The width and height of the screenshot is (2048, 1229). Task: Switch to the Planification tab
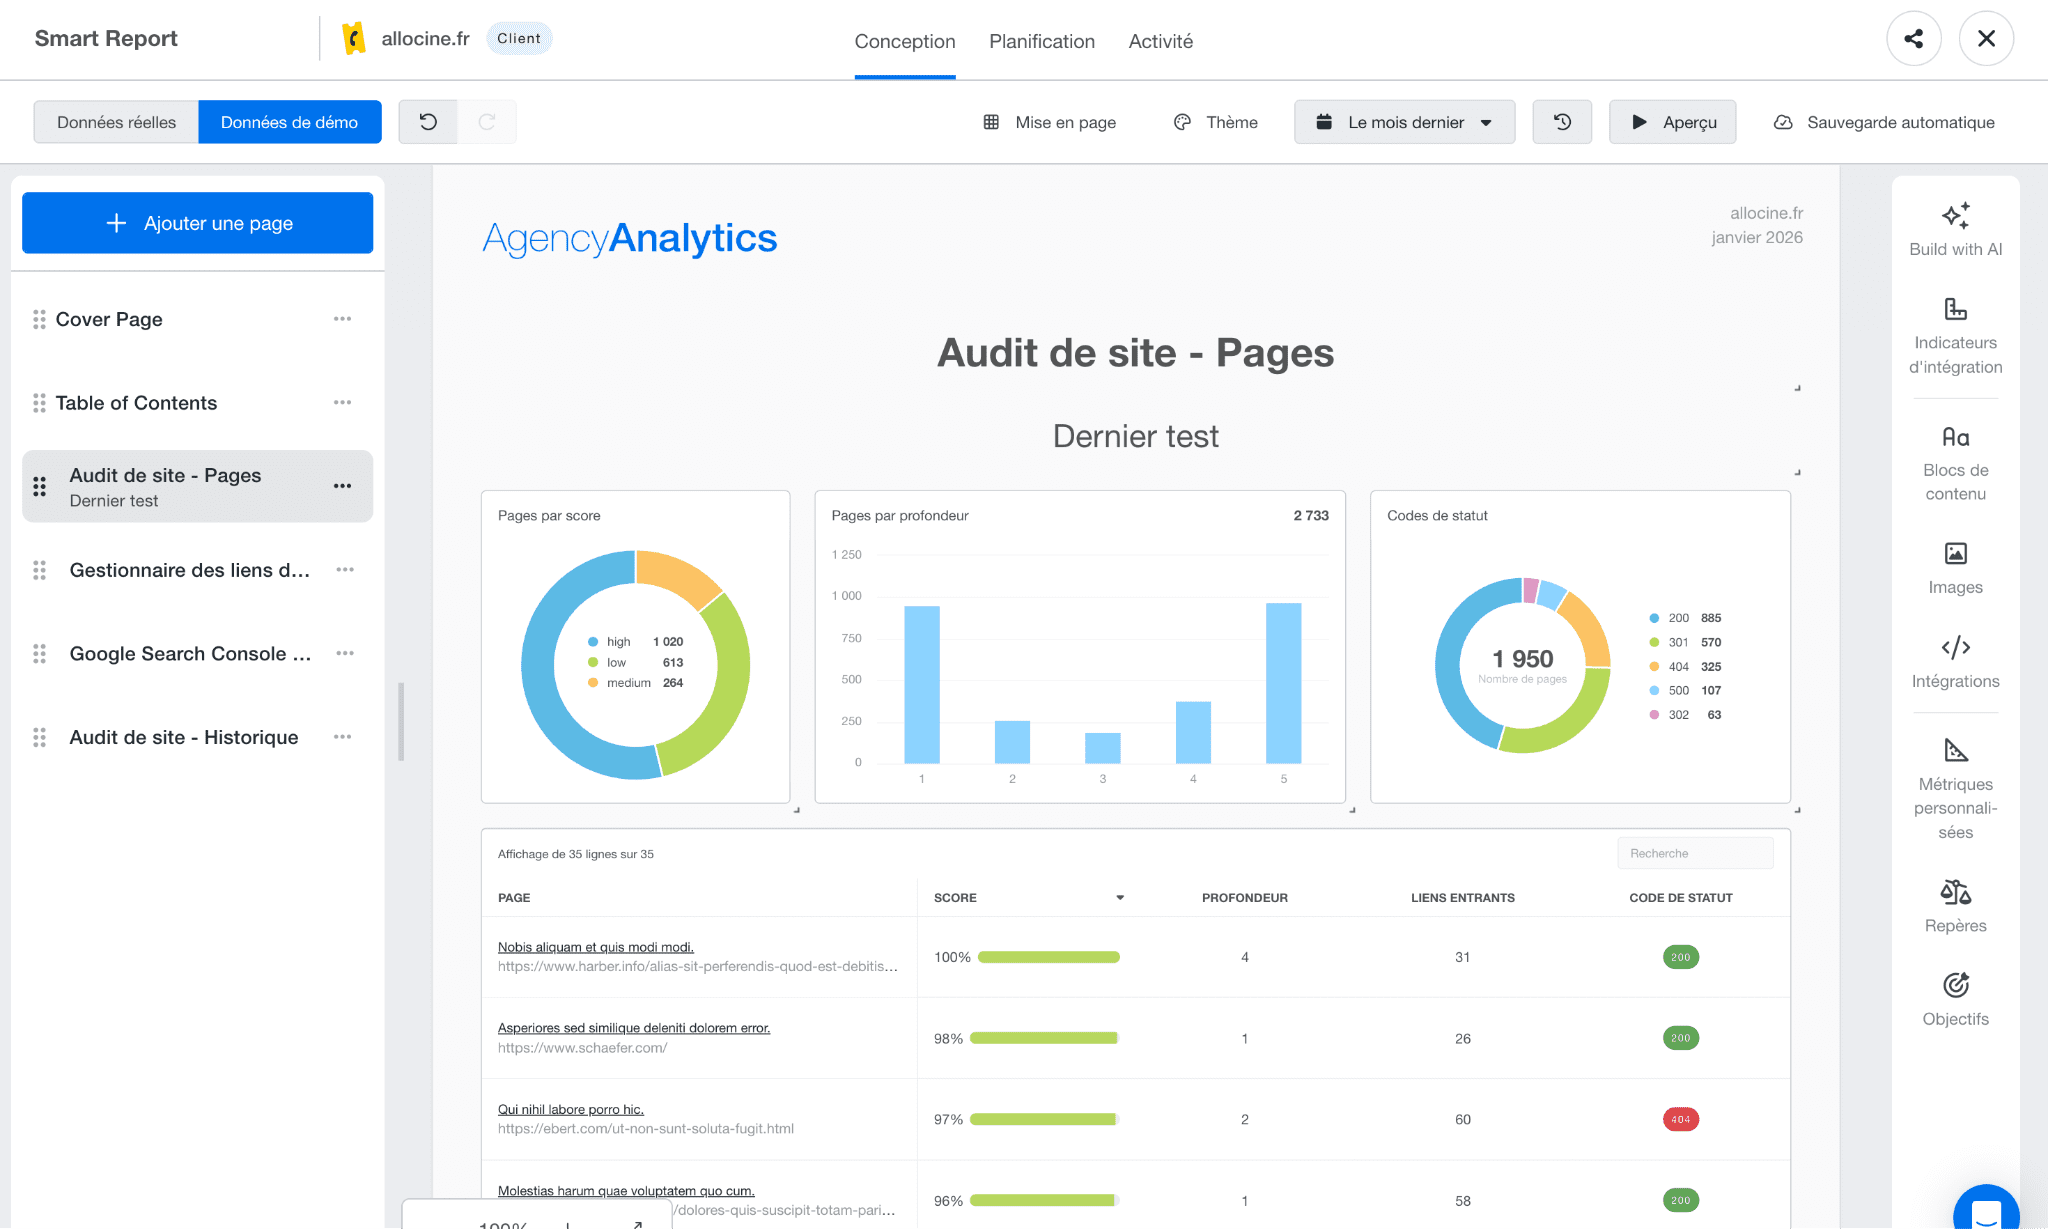tap(1042, 41)
